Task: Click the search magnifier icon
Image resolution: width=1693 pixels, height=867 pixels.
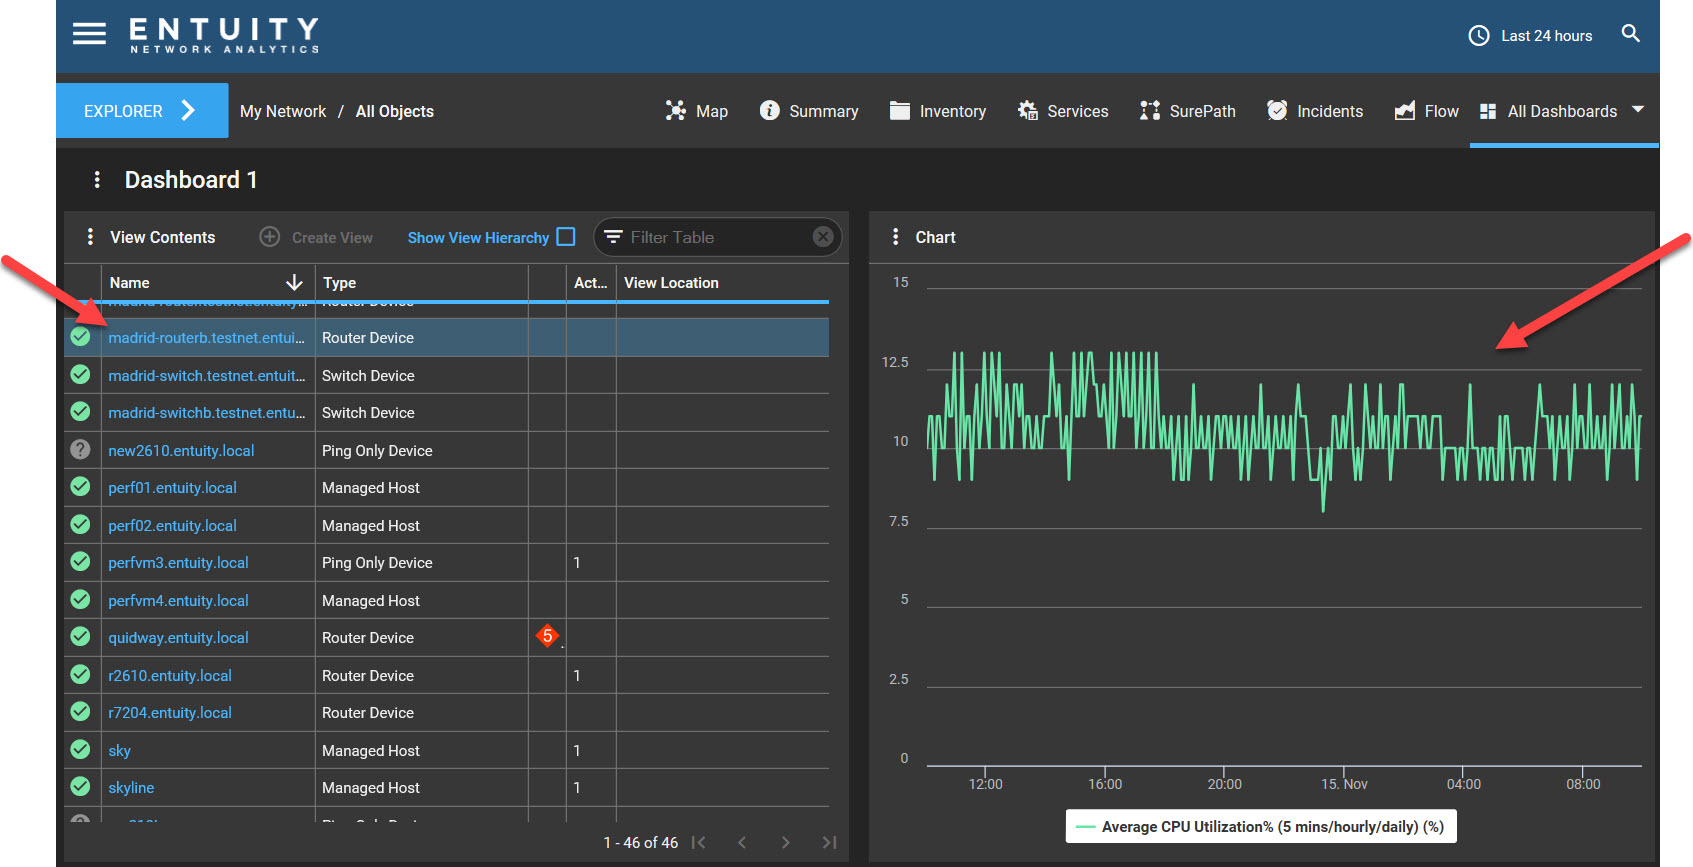Action: point(1630,34)
